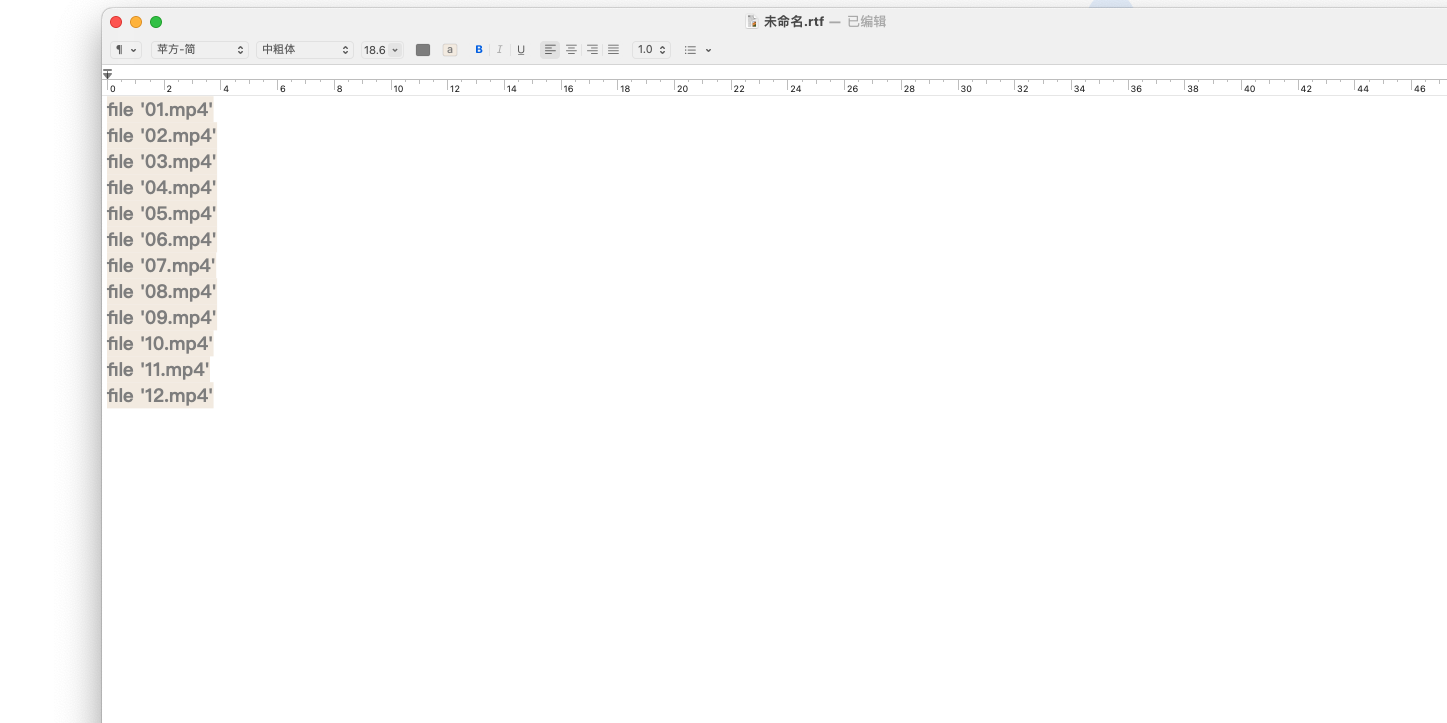This screenshot has width=1447, height=723.
Task: Open the 1.0 line spacing dropdown
Action: (x=651, y=50)
